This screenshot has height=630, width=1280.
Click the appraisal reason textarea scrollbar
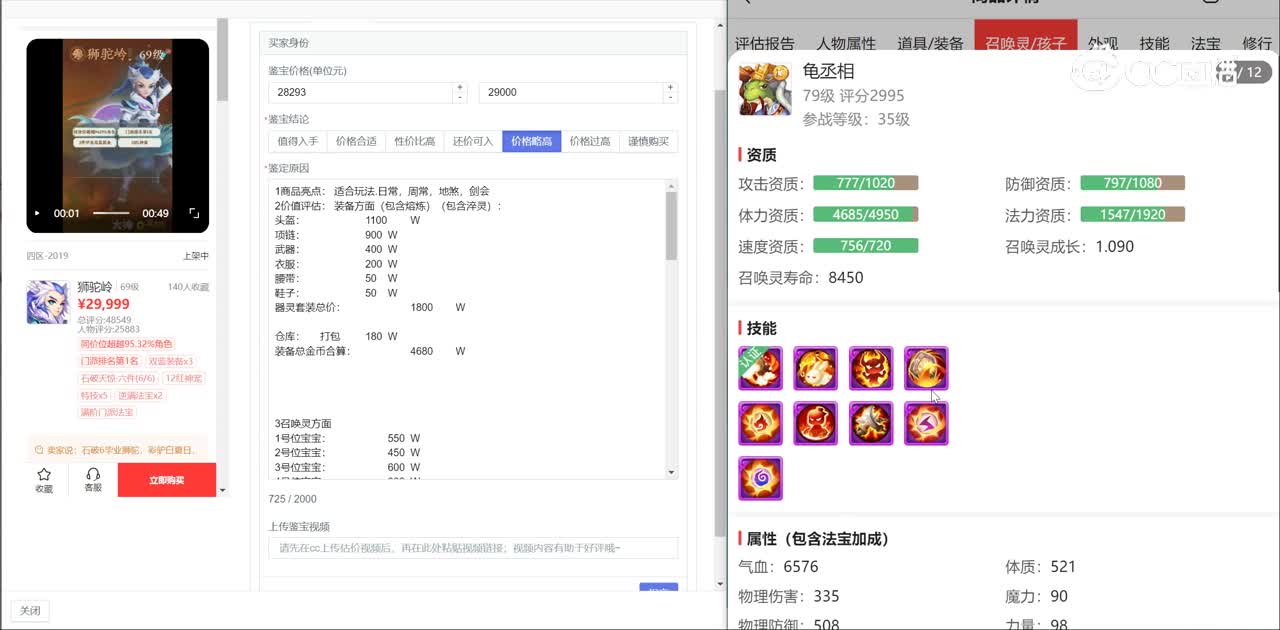click(672, 225)
